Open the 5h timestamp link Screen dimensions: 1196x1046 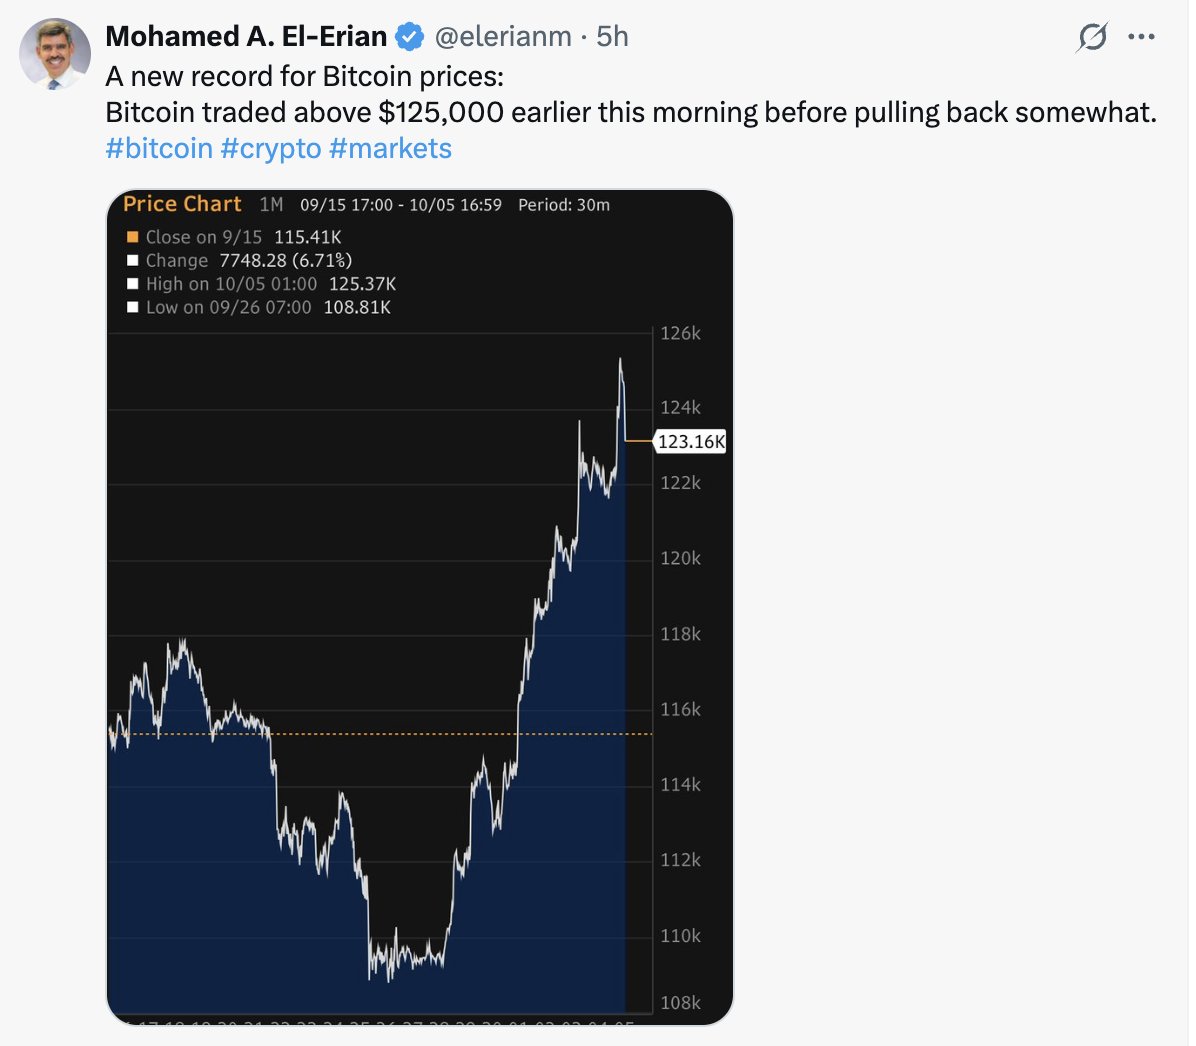point(612,37)
